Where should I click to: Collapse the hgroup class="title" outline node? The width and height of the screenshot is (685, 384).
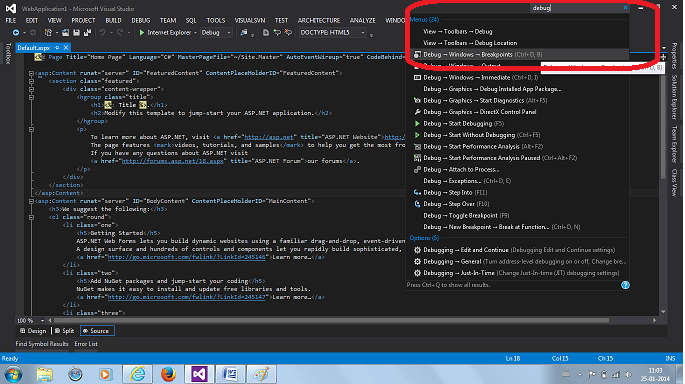[31, 97]
